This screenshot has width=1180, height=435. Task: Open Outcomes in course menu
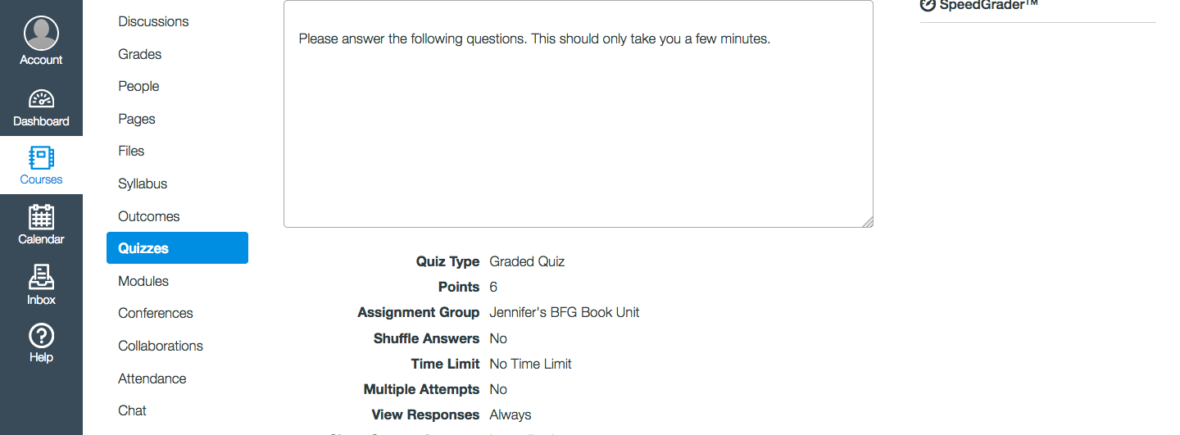pos(149,216)
